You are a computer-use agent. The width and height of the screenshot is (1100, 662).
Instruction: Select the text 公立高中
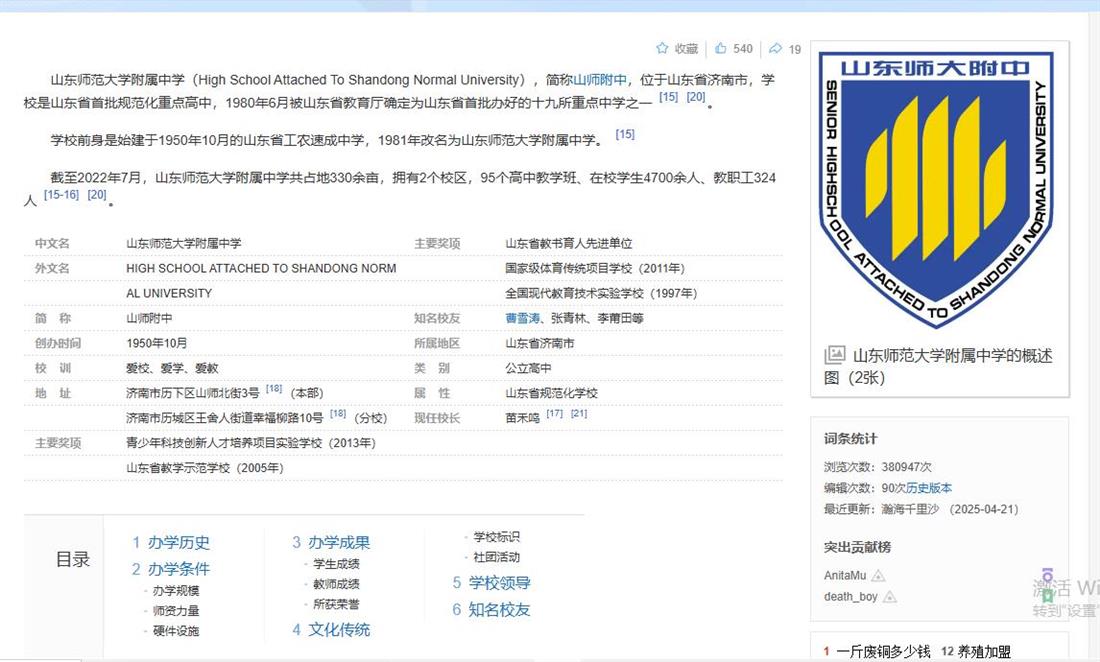(528, 368)
